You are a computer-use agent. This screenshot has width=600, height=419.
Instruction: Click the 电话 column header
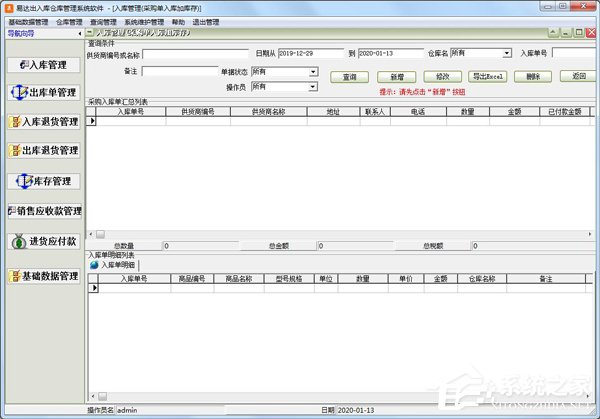point(418,112)
